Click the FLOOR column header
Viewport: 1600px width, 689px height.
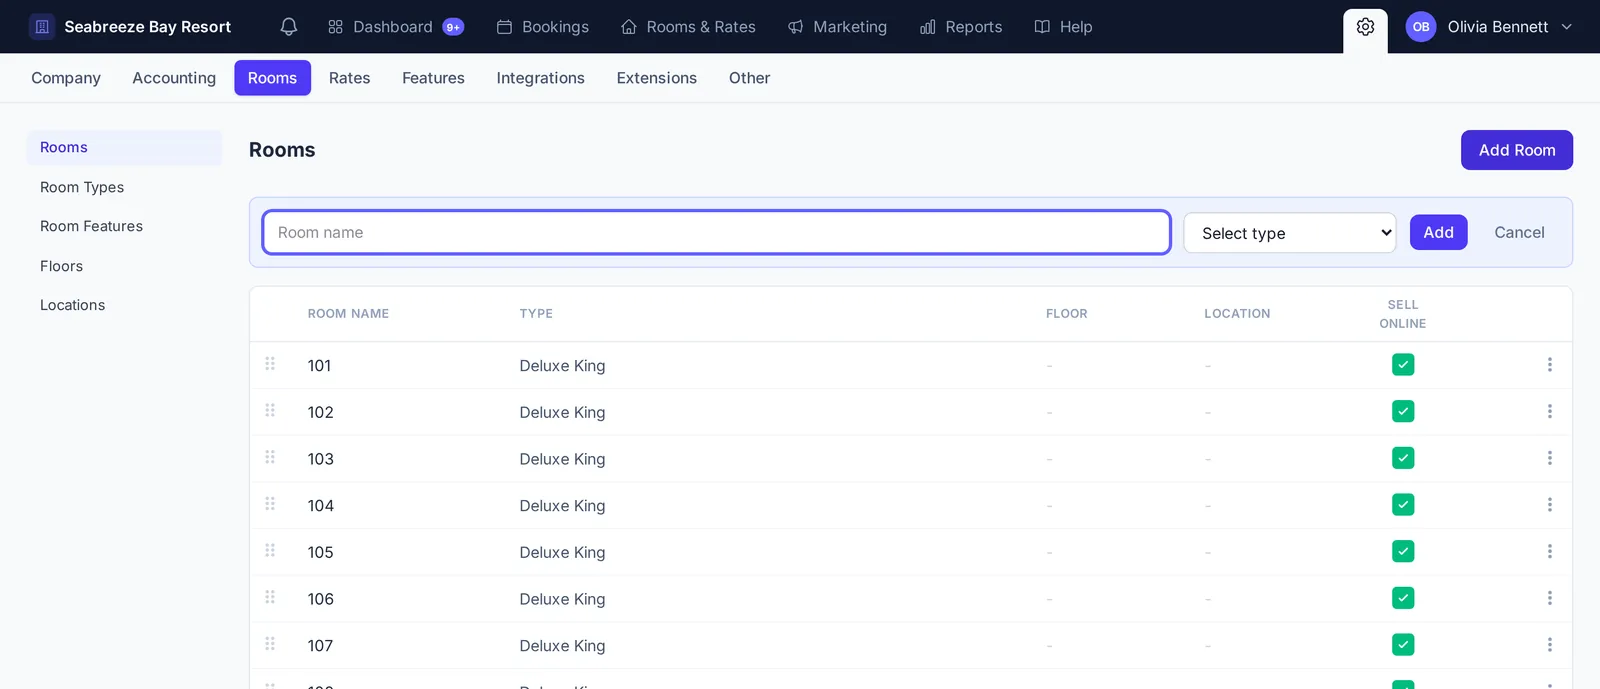coord(1067,314)
